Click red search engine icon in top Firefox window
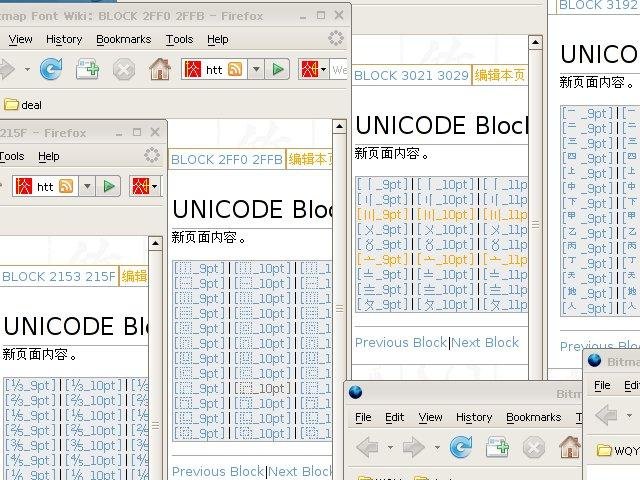 pyautogui.click(x=310, y=69)
